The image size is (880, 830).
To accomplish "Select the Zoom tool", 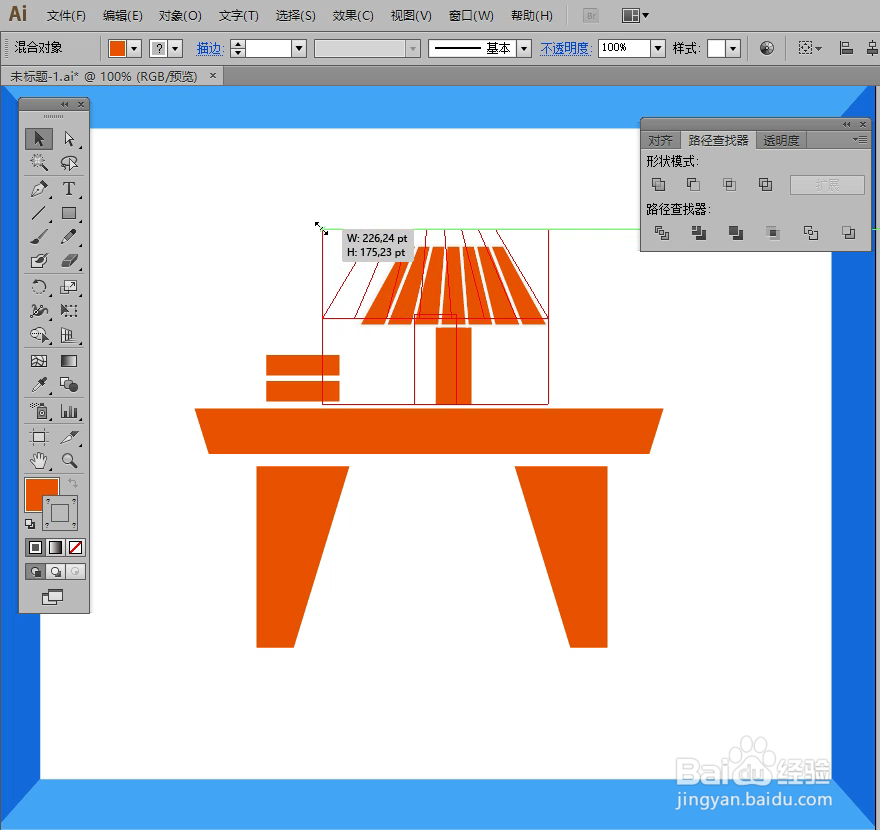I will pos(70,461).
